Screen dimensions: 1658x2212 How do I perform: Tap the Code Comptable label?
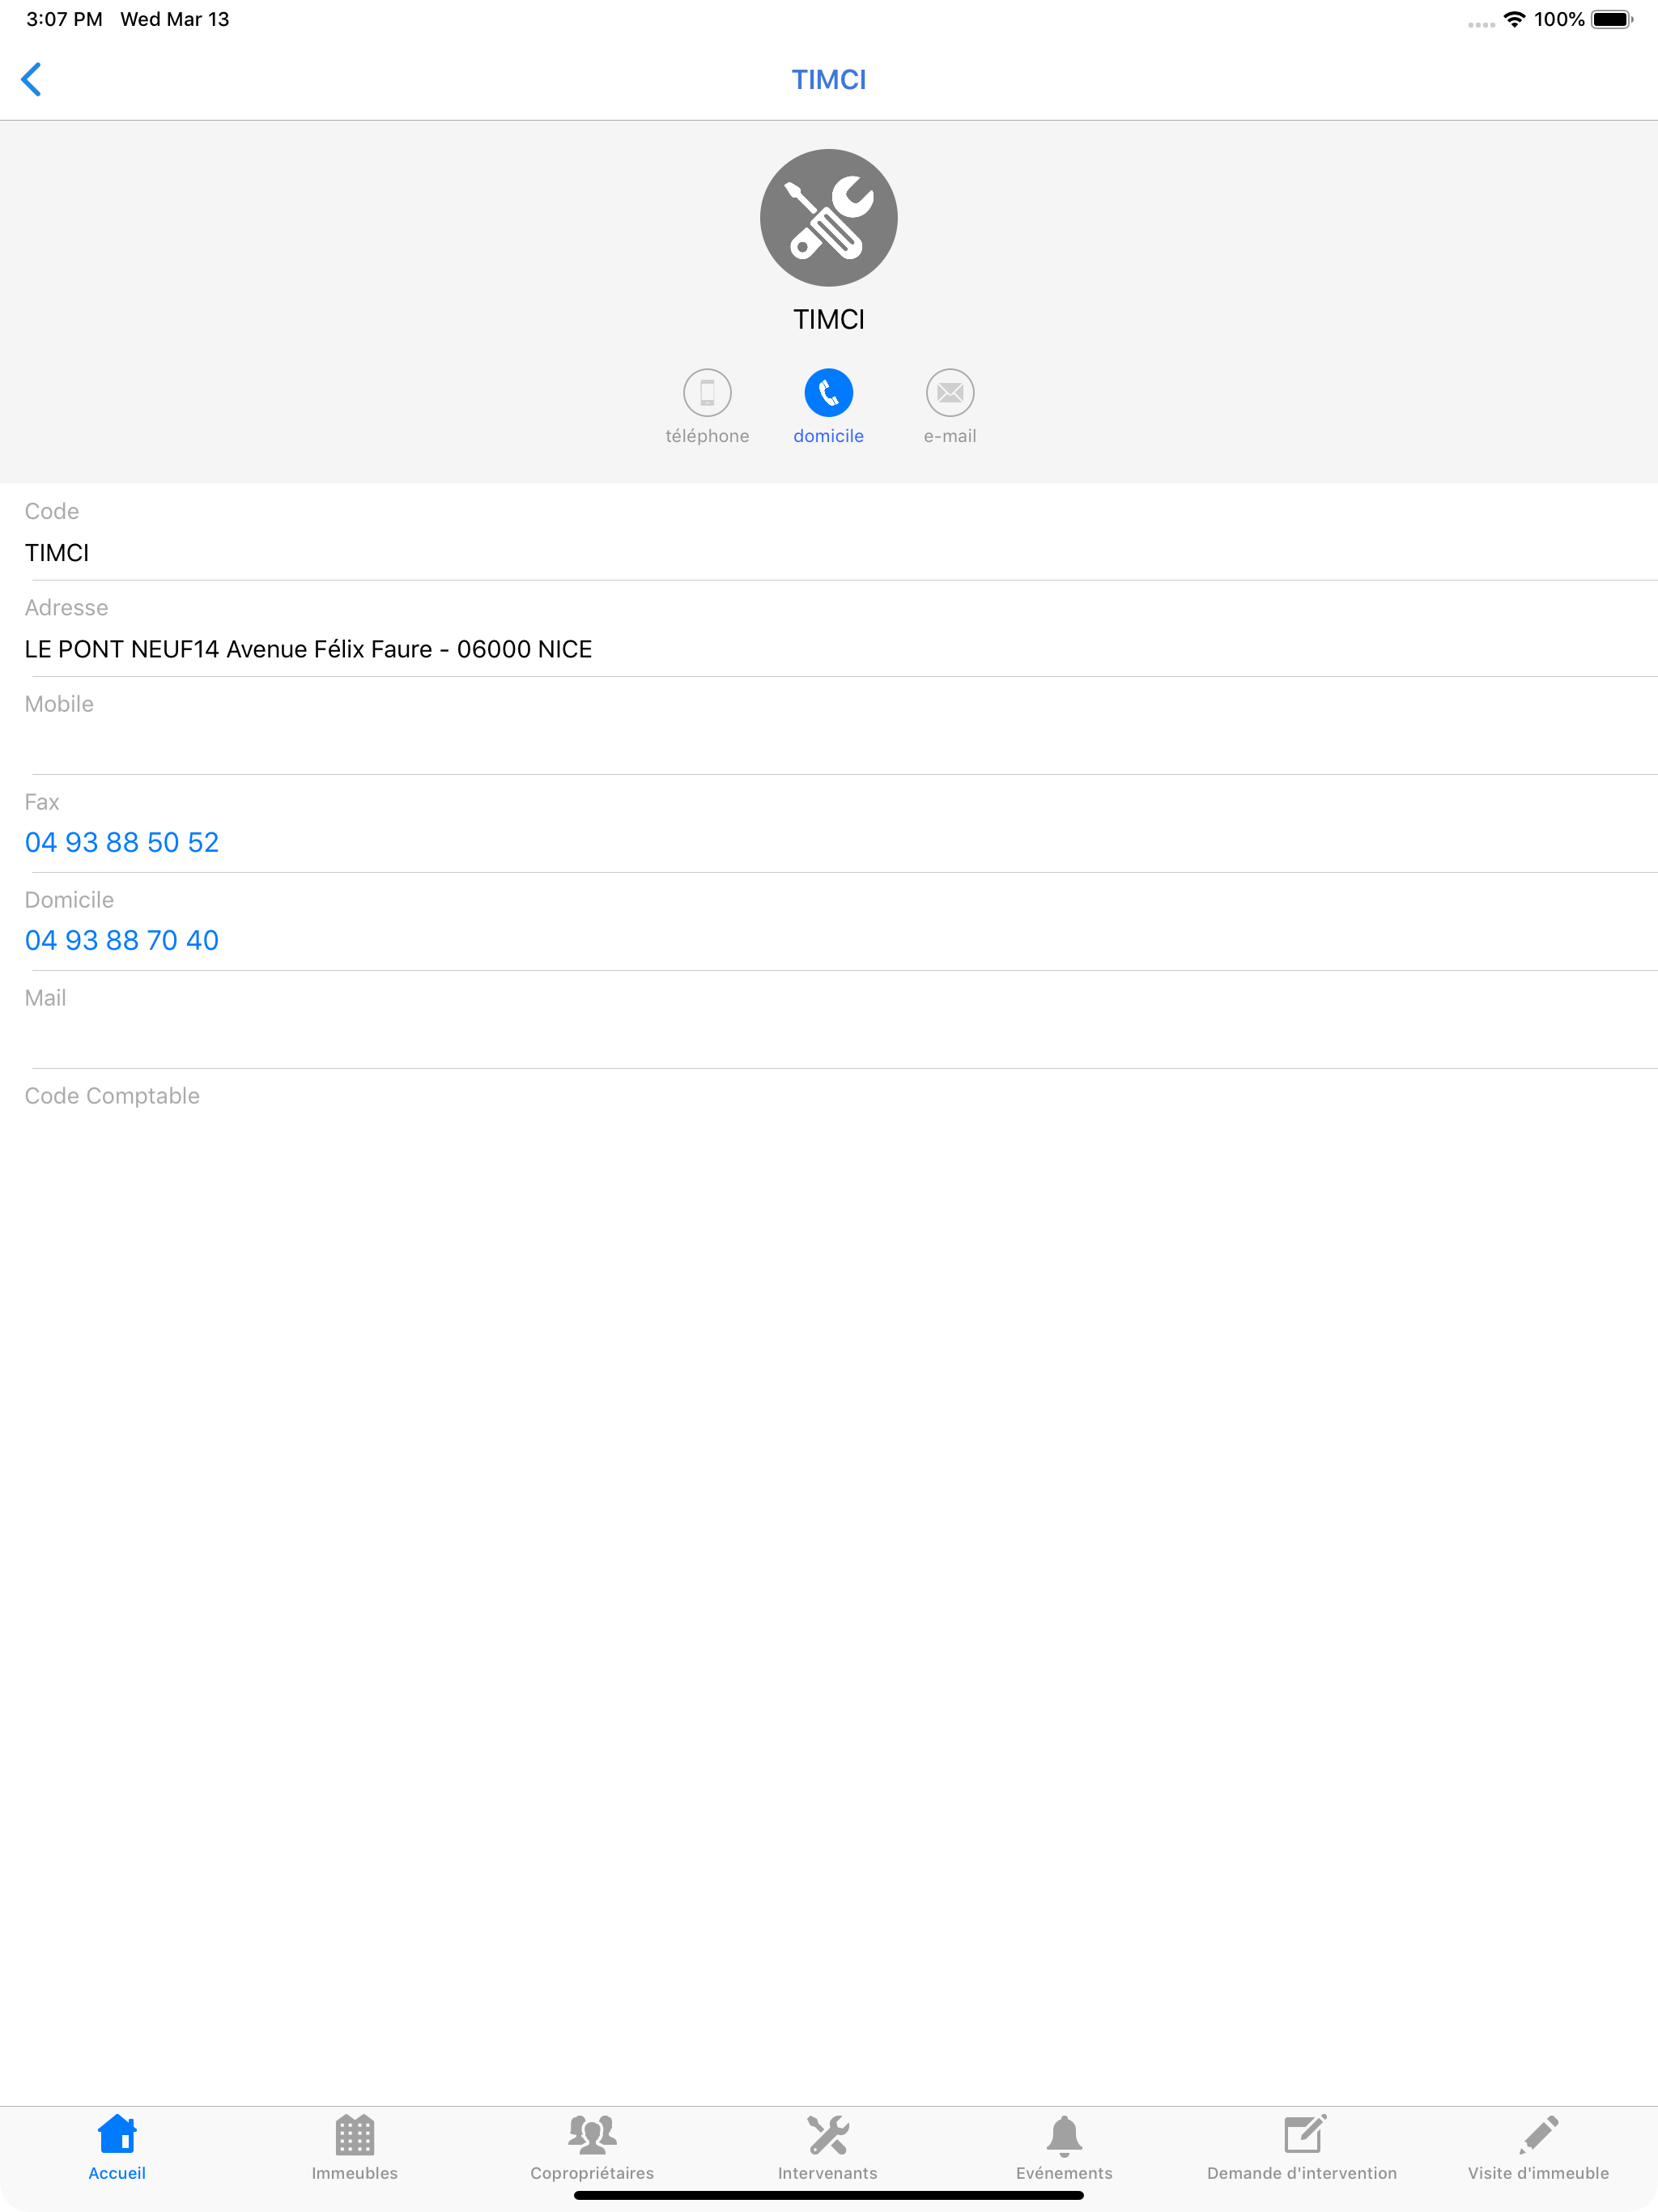tap(112, 1096)
